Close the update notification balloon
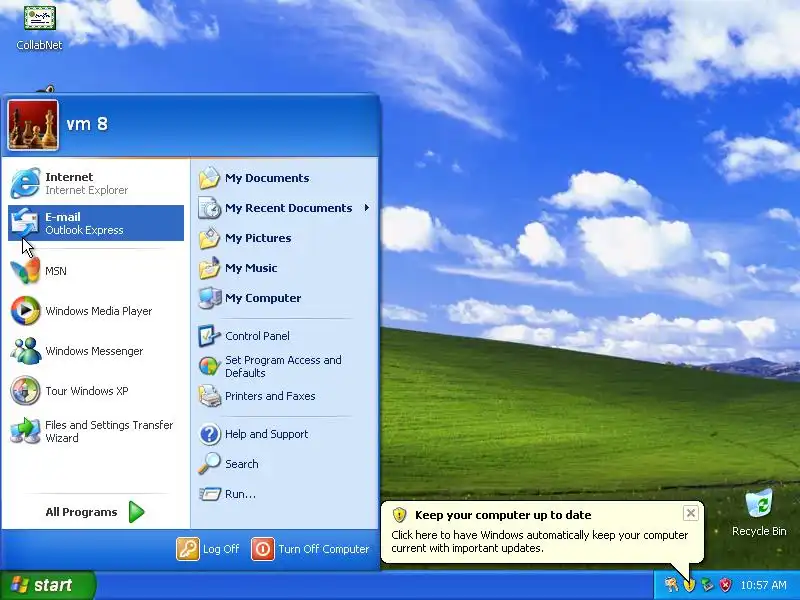The image size is (800, 600). [x=690, y=513]
